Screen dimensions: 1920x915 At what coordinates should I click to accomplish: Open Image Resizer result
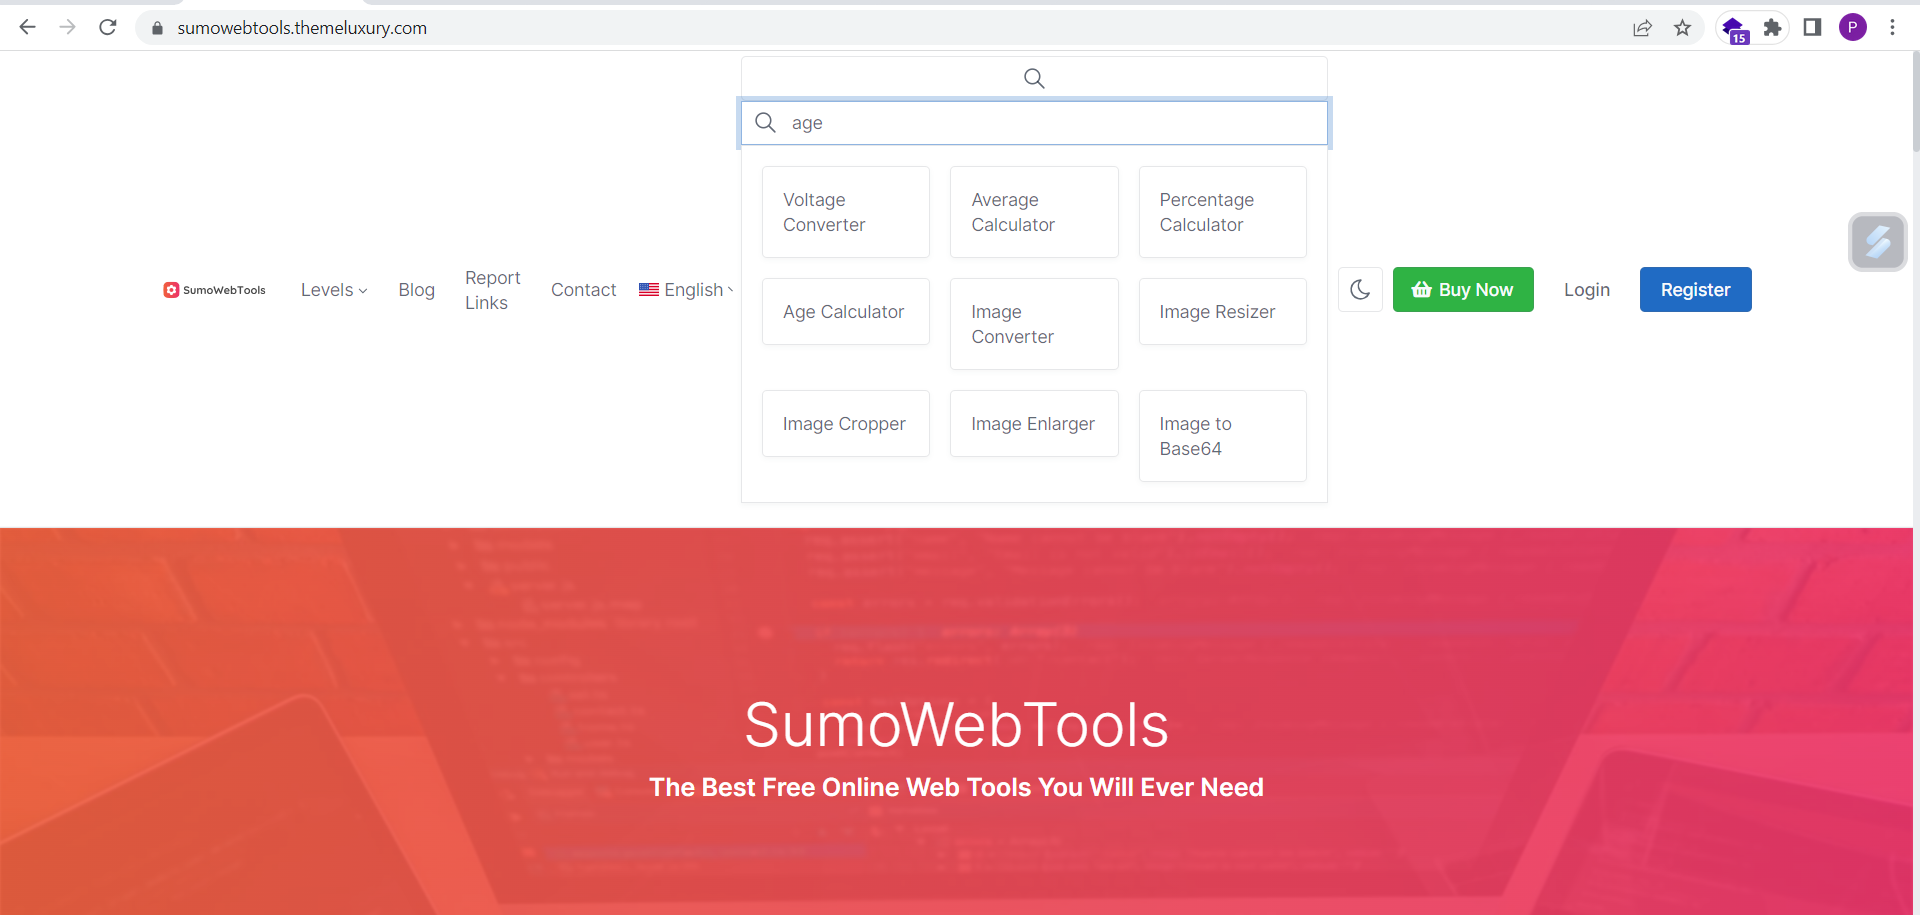tap(1222, 312)
